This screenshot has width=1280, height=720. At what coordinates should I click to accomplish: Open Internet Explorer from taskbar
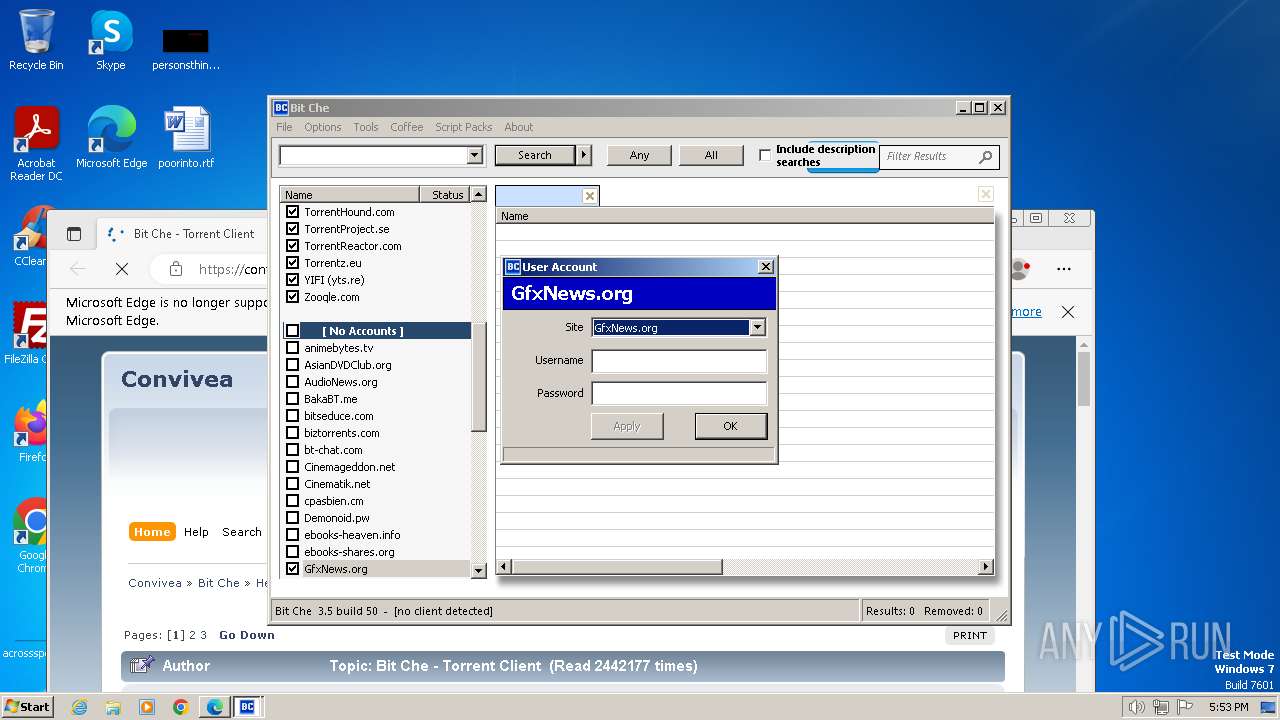click(x=79, y=707)
